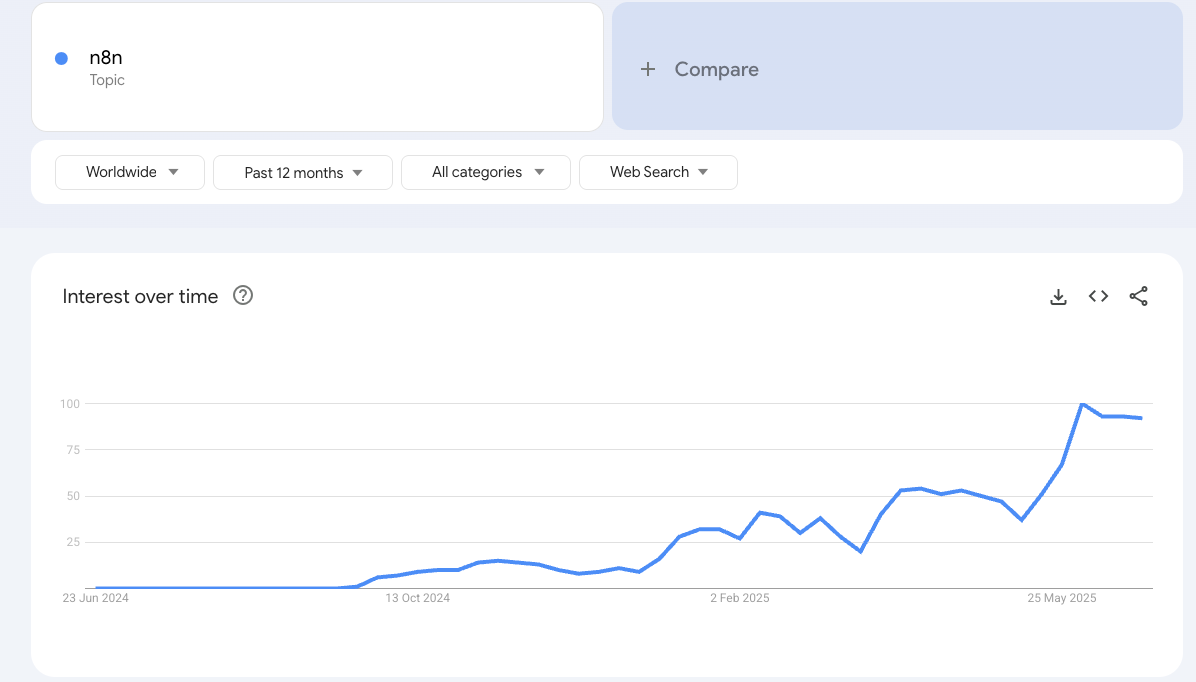Click the 100 y-axis label
The width and height of the screenshot is (1196, 682).
coord(70,404)
